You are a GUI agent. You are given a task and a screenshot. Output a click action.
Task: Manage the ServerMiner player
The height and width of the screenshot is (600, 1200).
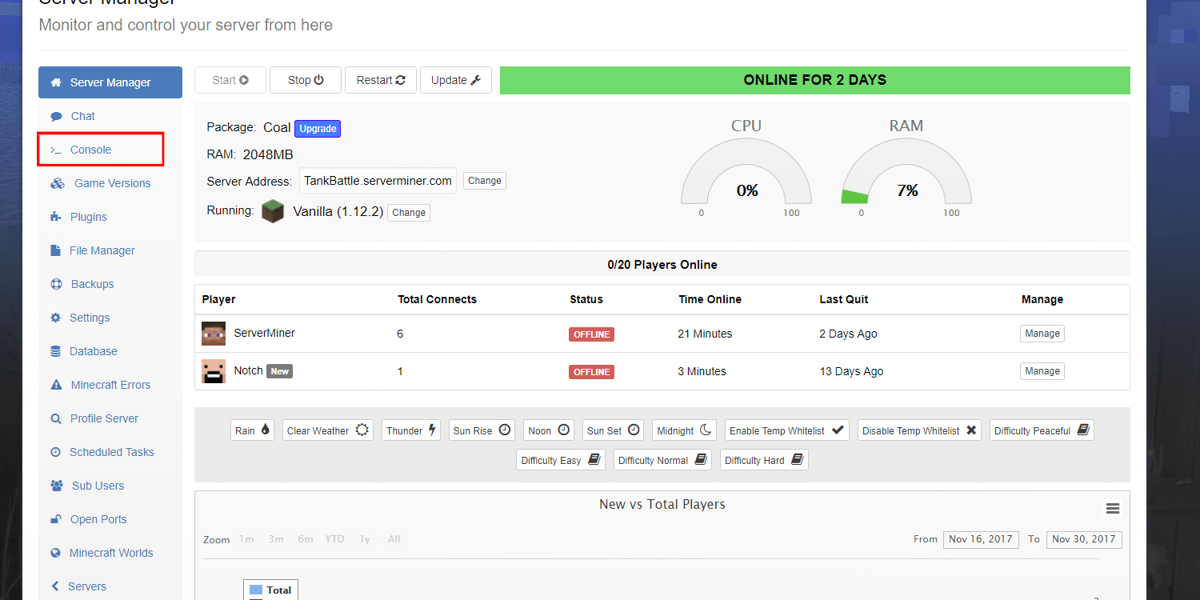tap(1042, 334)
